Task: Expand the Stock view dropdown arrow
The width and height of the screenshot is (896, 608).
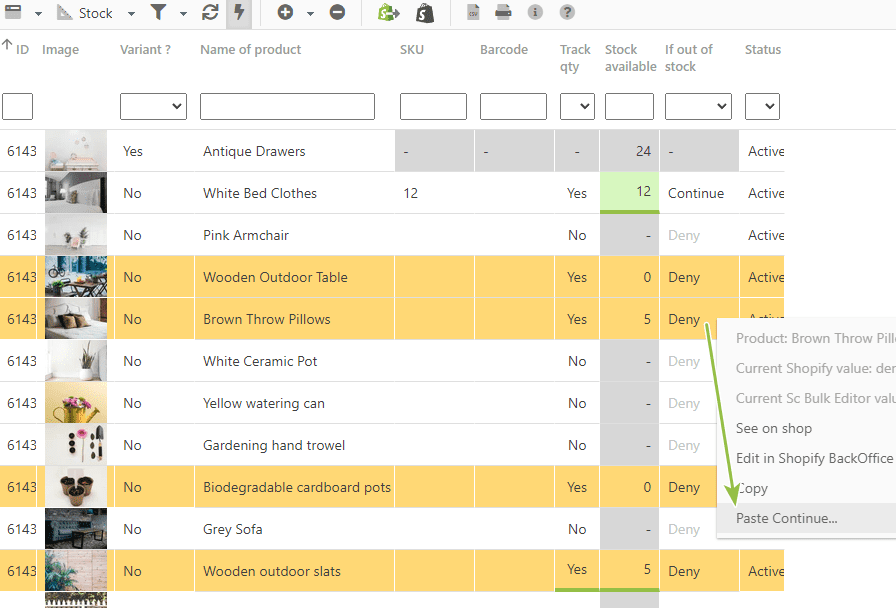Action: 131,13
